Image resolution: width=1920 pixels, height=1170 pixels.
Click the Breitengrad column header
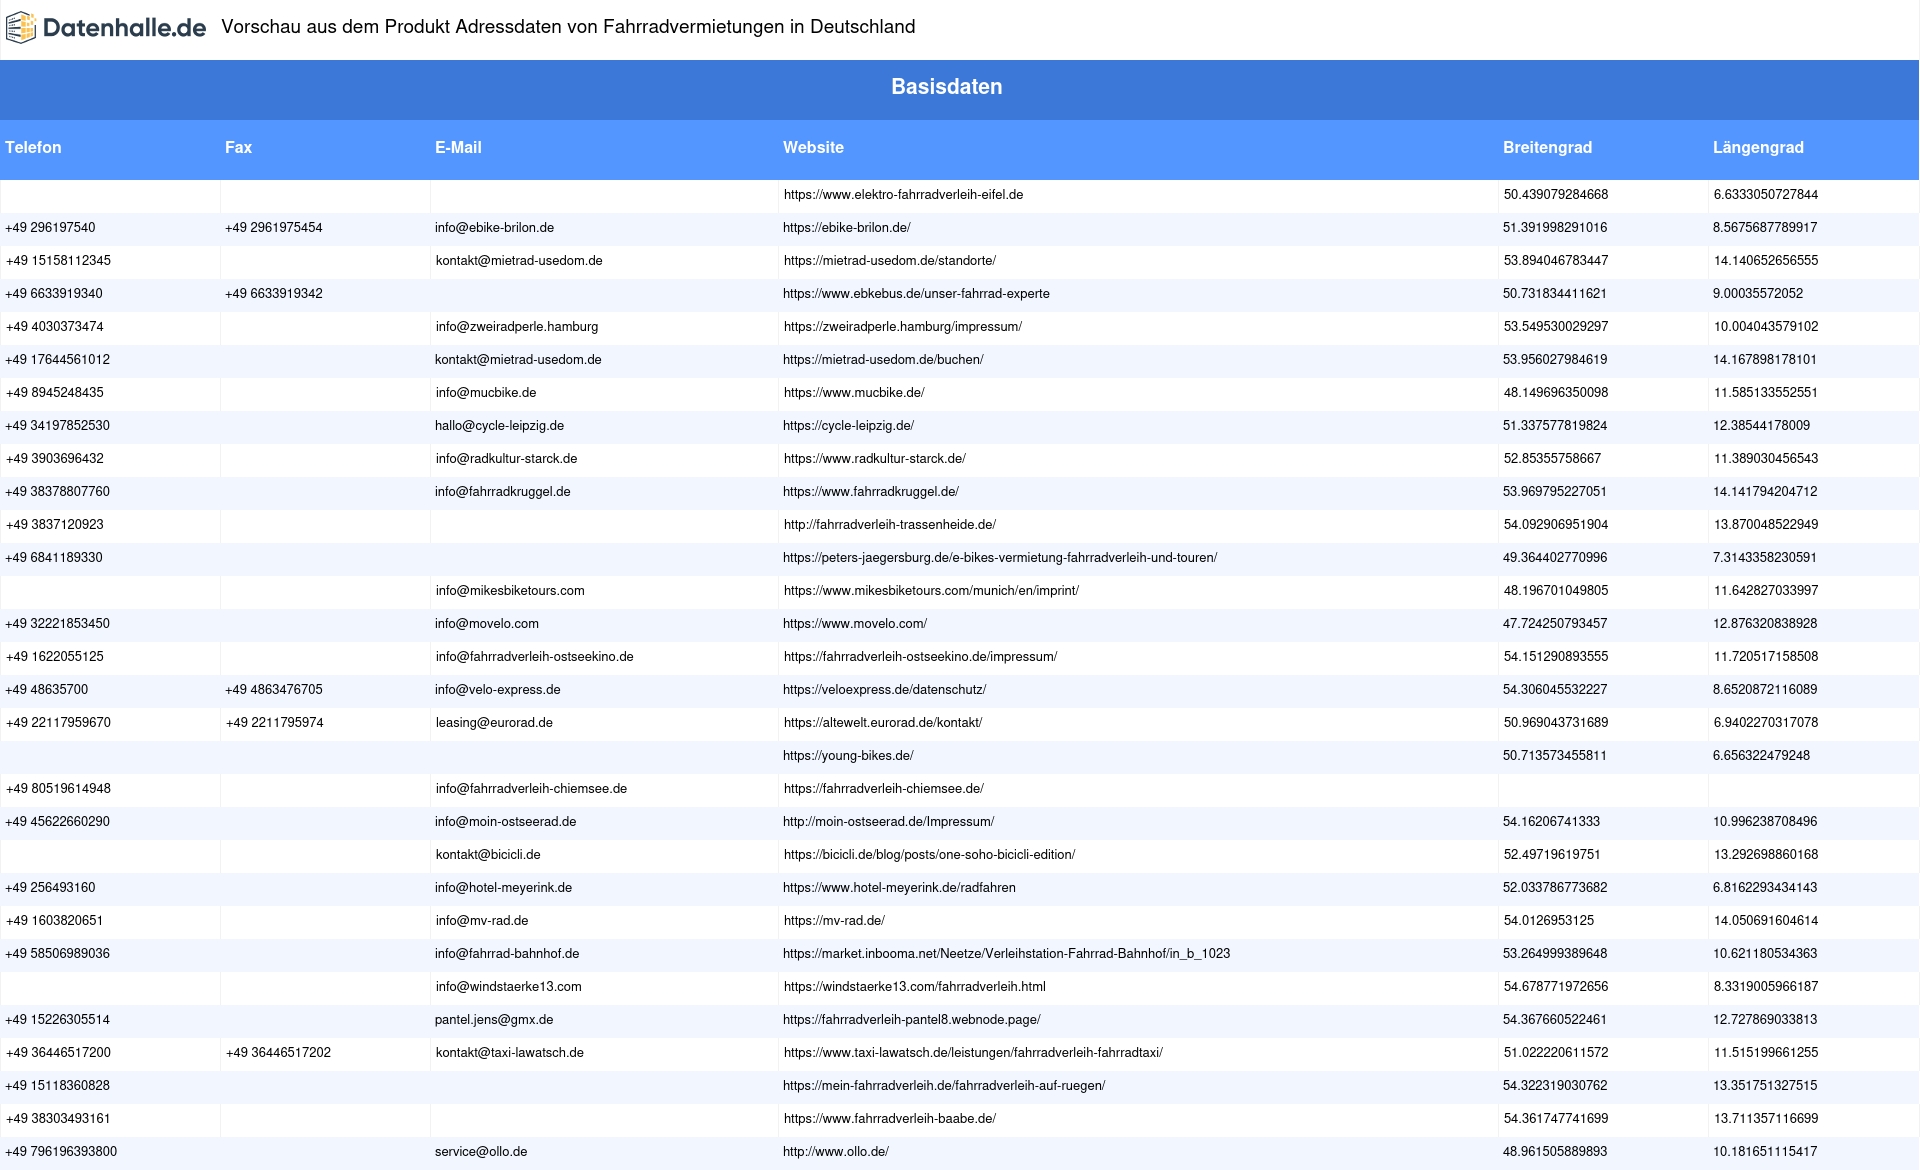[1547, 148]
